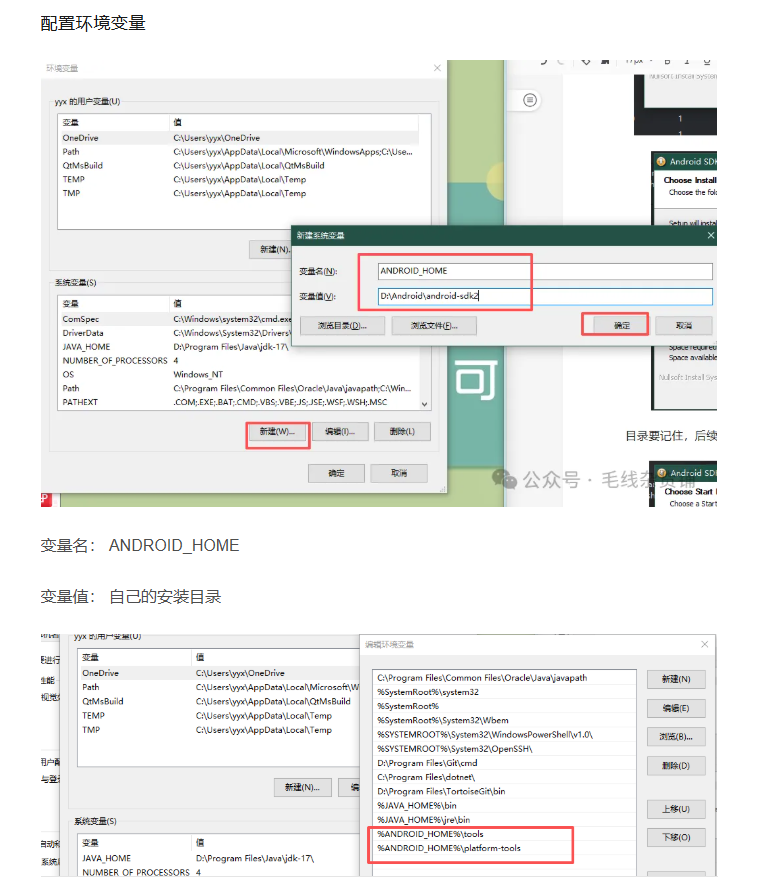This screenshot has height=880, width=758.
Task: Select the %JAVA_HOME%\jre\bin path entry
Action: pyautogui.click(x=504, y=820)
